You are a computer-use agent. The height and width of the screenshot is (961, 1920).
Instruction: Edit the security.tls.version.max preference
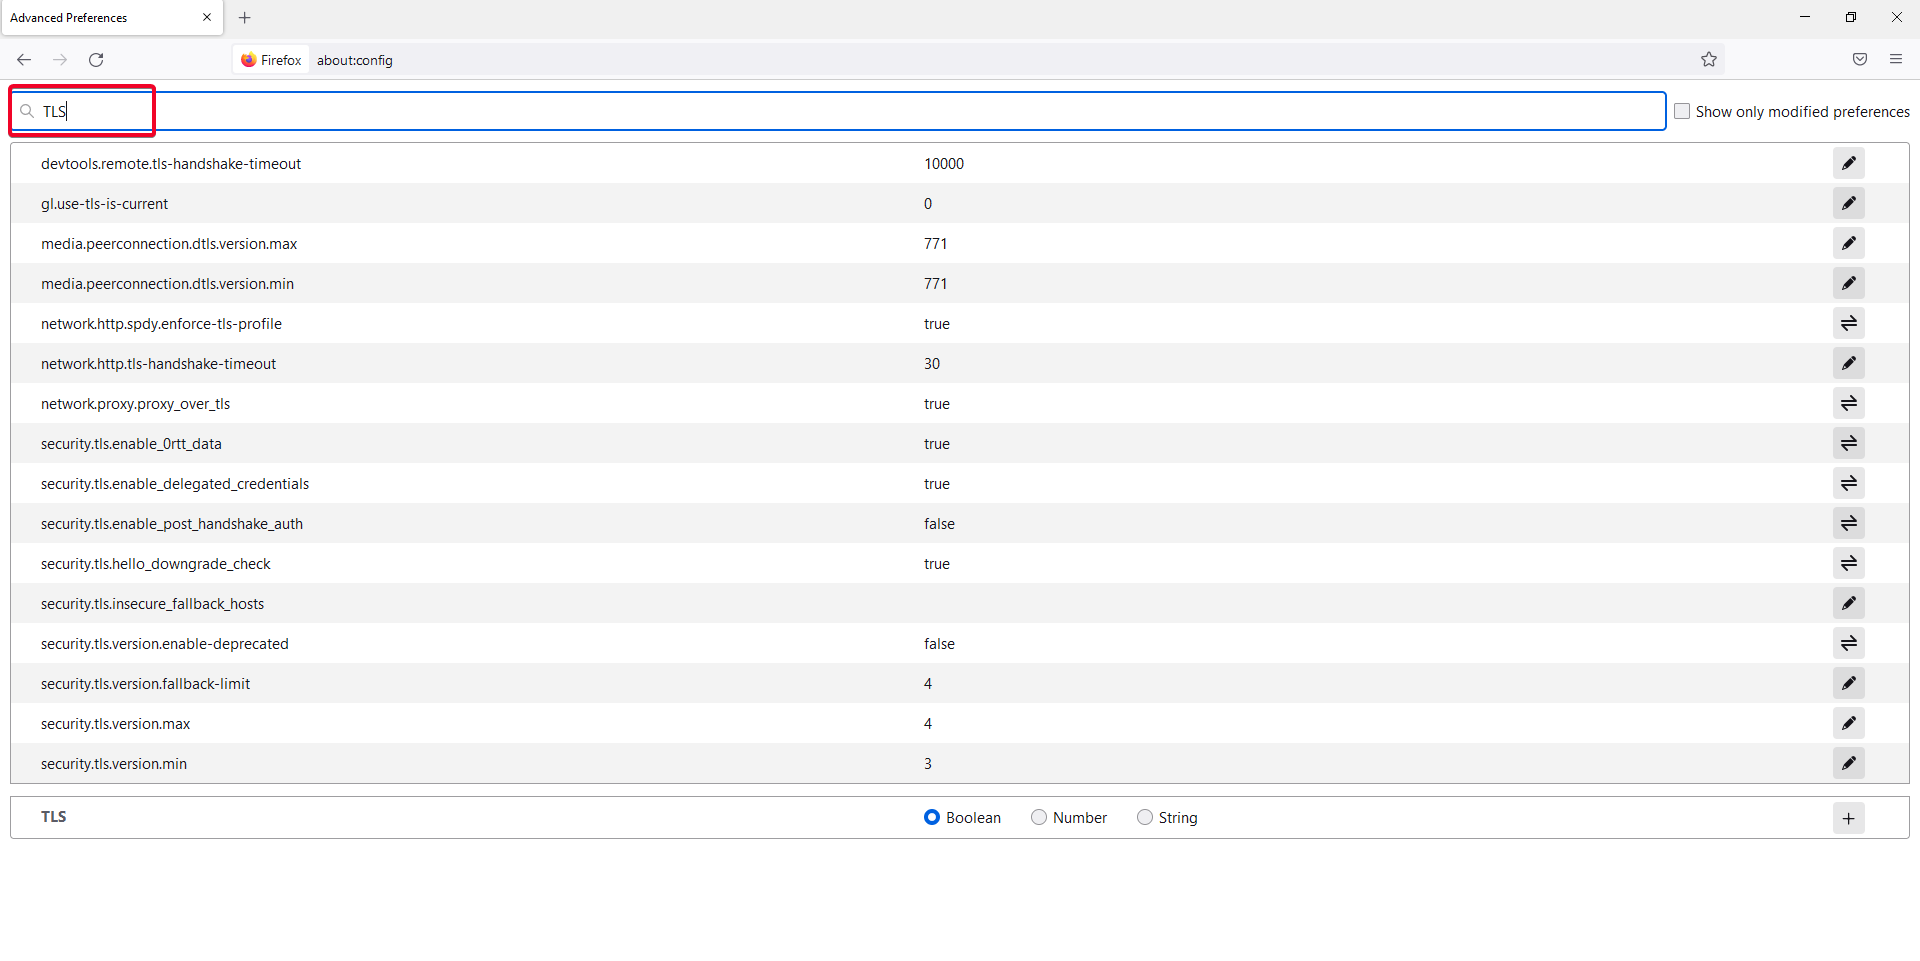point(1848,723)
